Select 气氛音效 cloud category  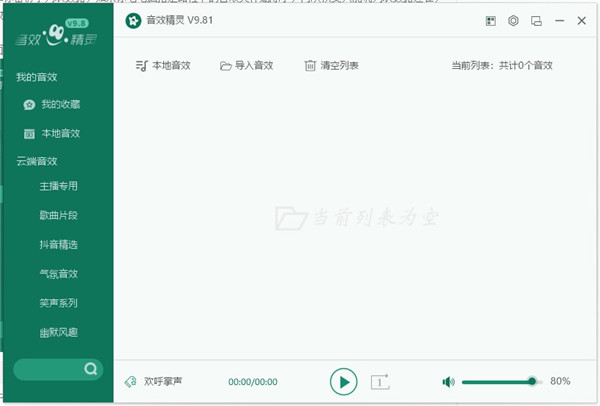click(x=58, y=273)
